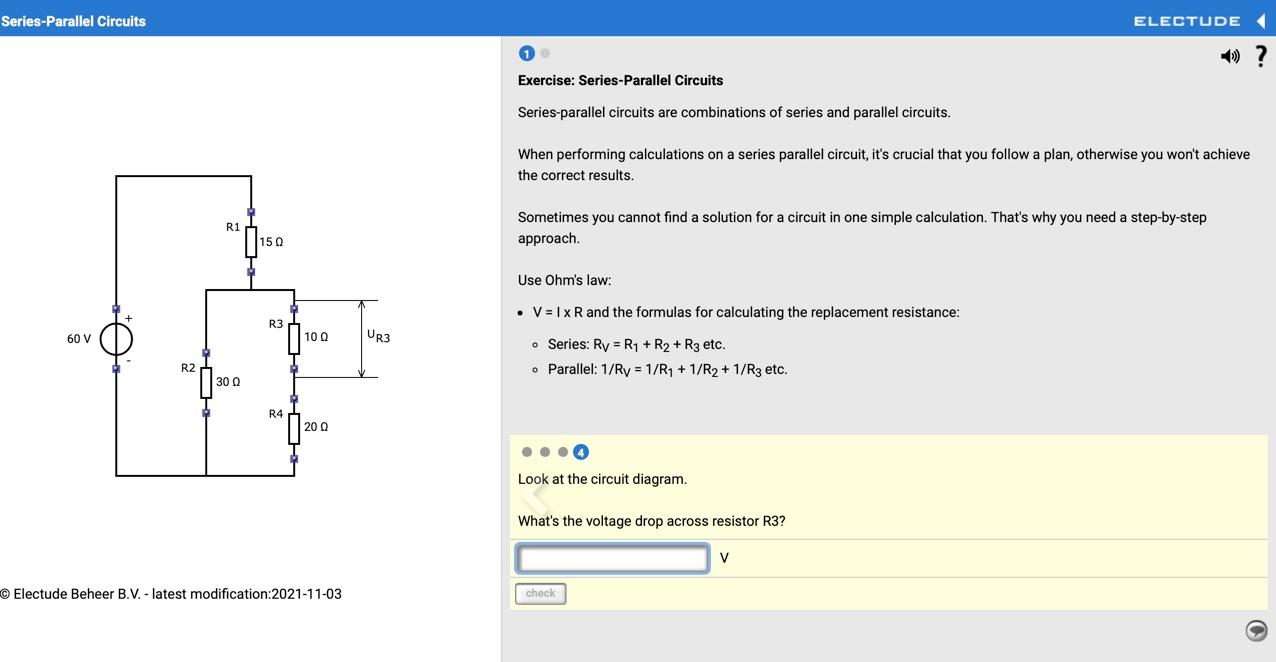Click heading 'Exercise: Series-Parallel Circuits'

tap(620, 80)
